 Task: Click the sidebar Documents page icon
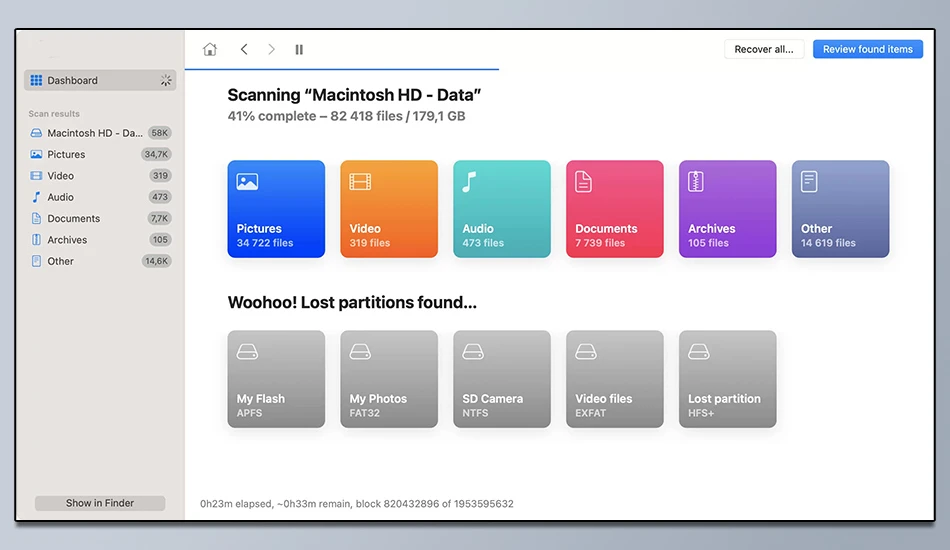(x=36, y=218)
